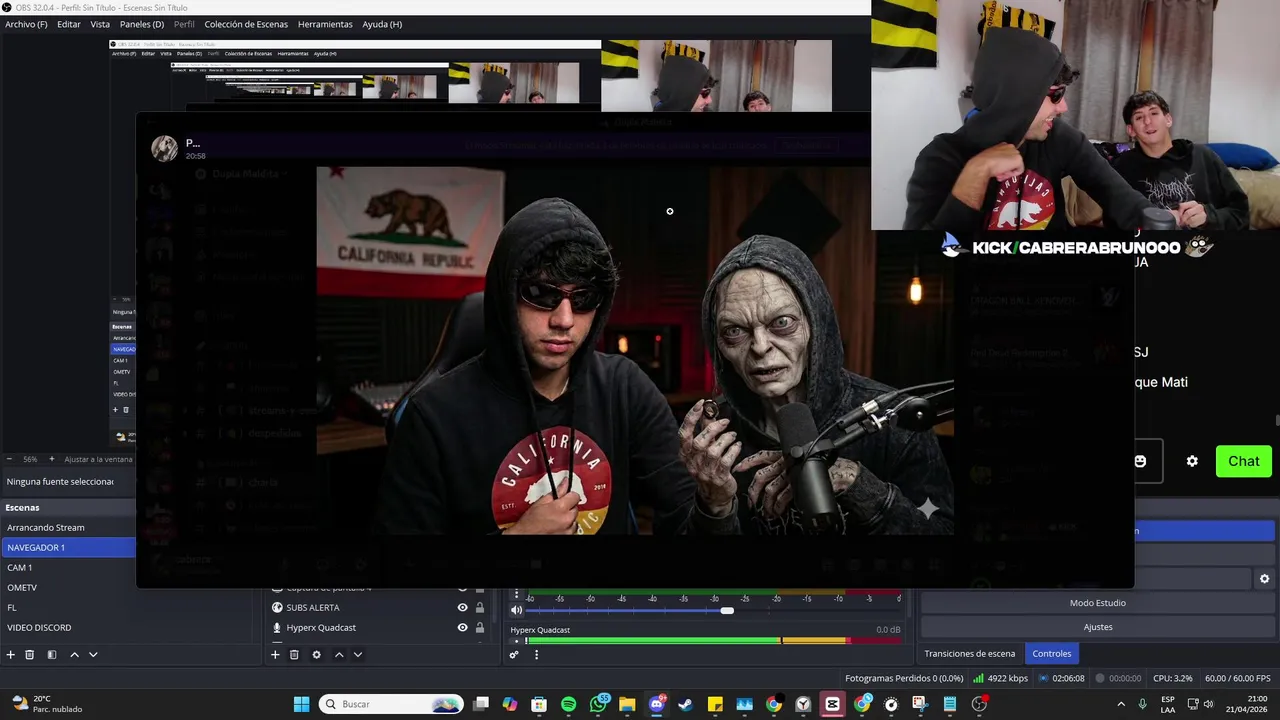Open Discord from the taskbar

[657, 704]
